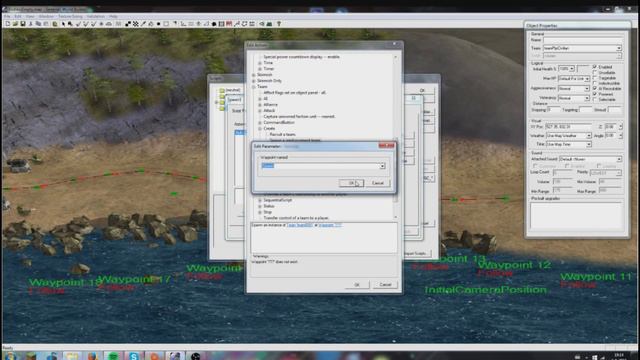Expand the Skirmish Only tree node
This screenshot has height=360, width=640.
tap(253, 81)
